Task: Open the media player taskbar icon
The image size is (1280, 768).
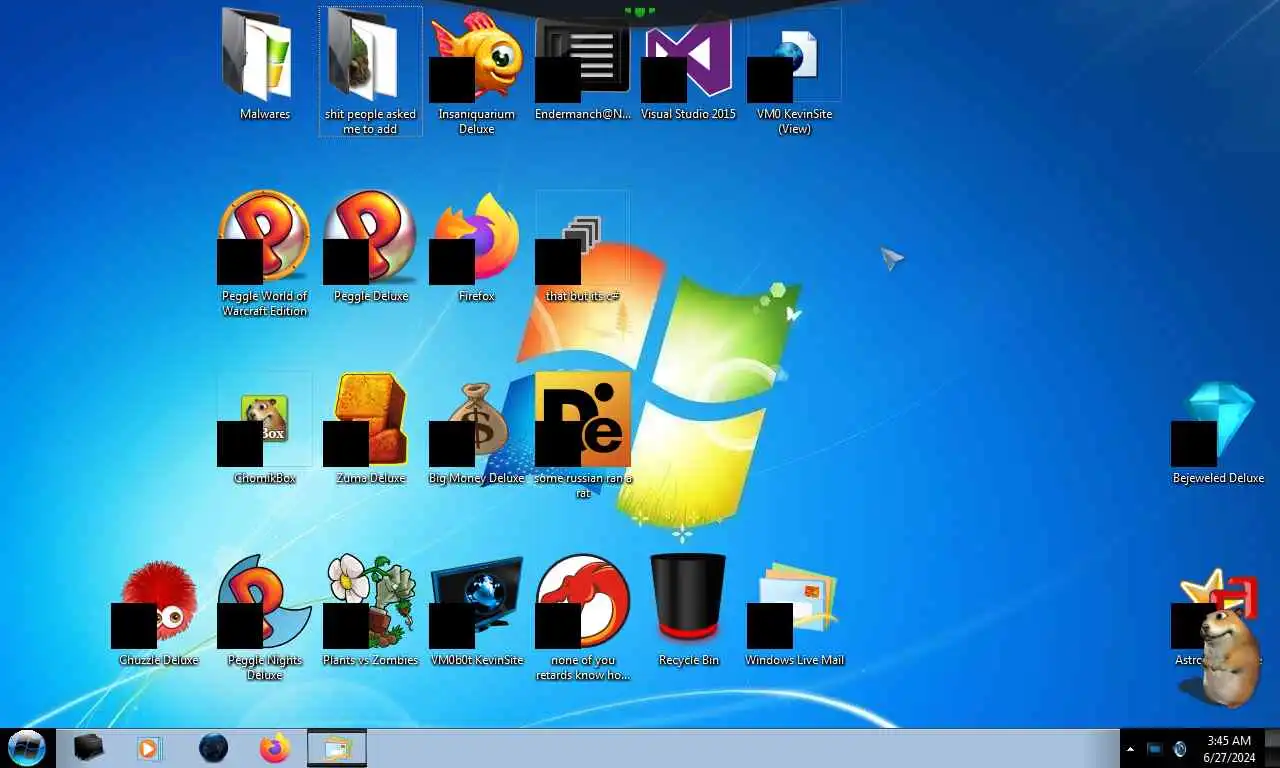Action: tap(149, 747)
